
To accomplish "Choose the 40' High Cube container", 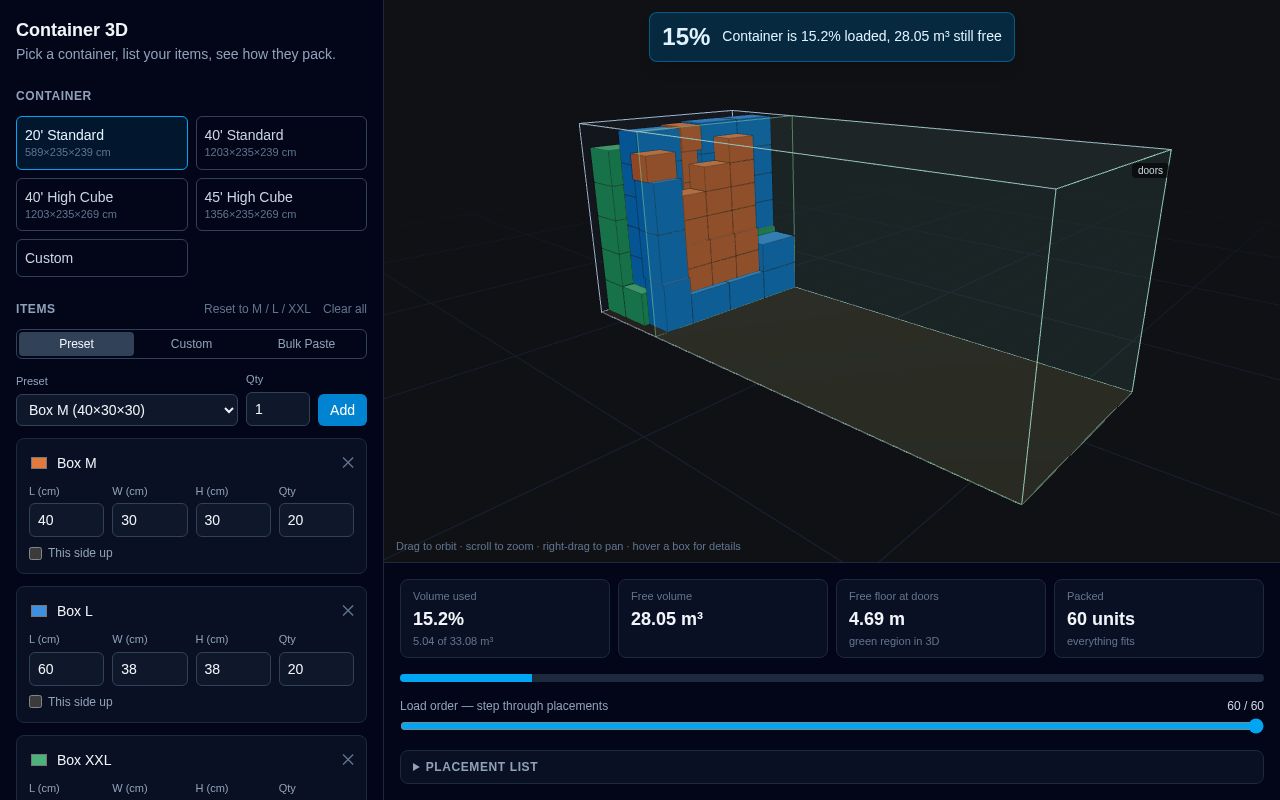I will coord(102,204).
